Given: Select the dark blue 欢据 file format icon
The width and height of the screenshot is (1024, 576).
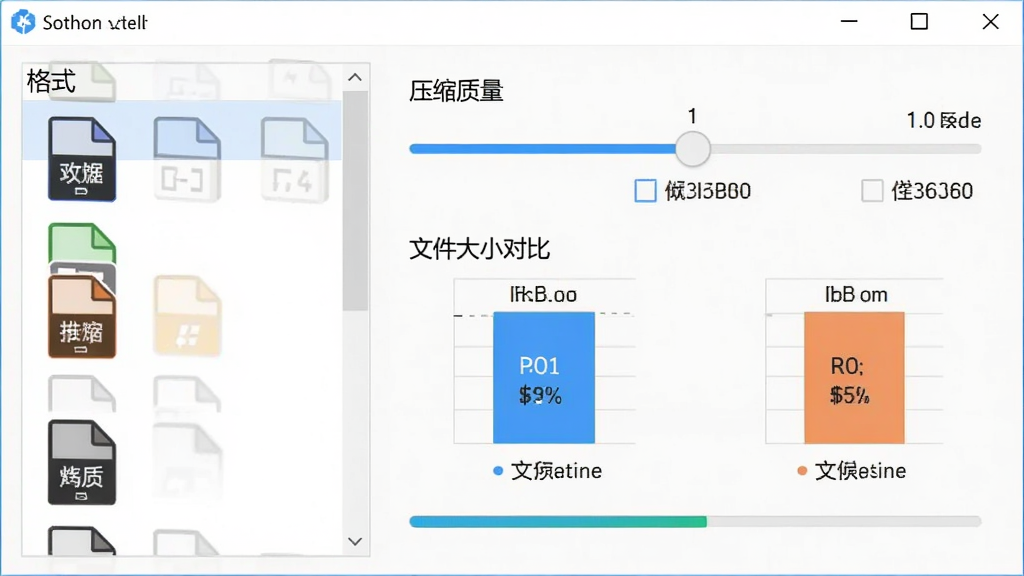Looking at the screenshot, I should tap(82, 159).
